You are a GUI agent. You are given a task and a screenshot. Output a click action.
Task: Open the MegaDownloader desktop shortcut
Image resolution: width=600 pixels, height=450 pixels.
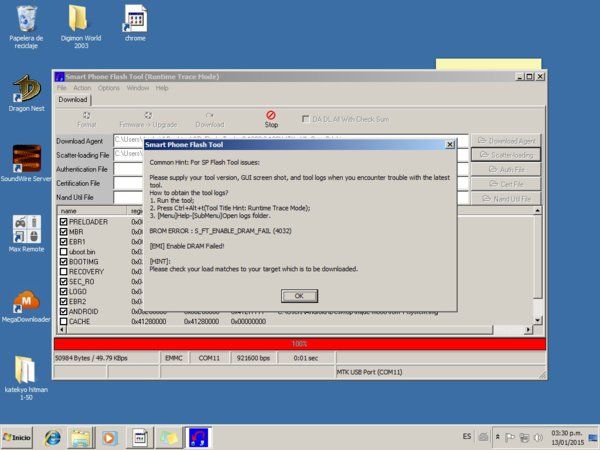point(26,306)
